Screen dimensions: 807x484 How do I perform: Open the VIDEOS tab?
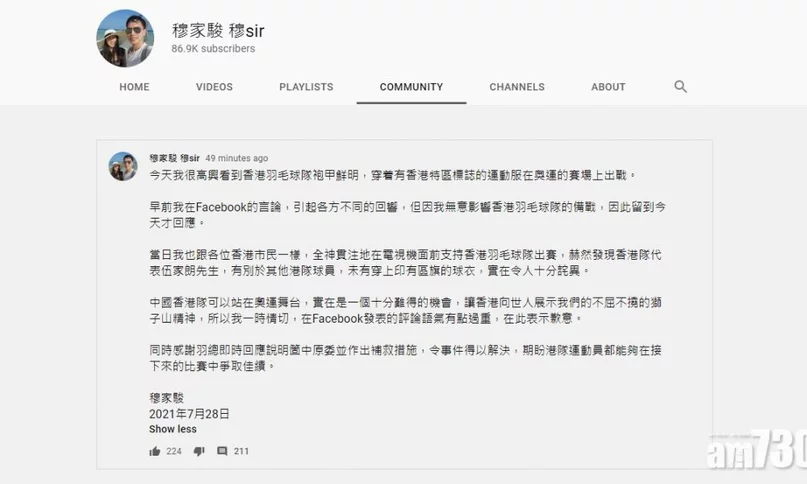point(214,87)
